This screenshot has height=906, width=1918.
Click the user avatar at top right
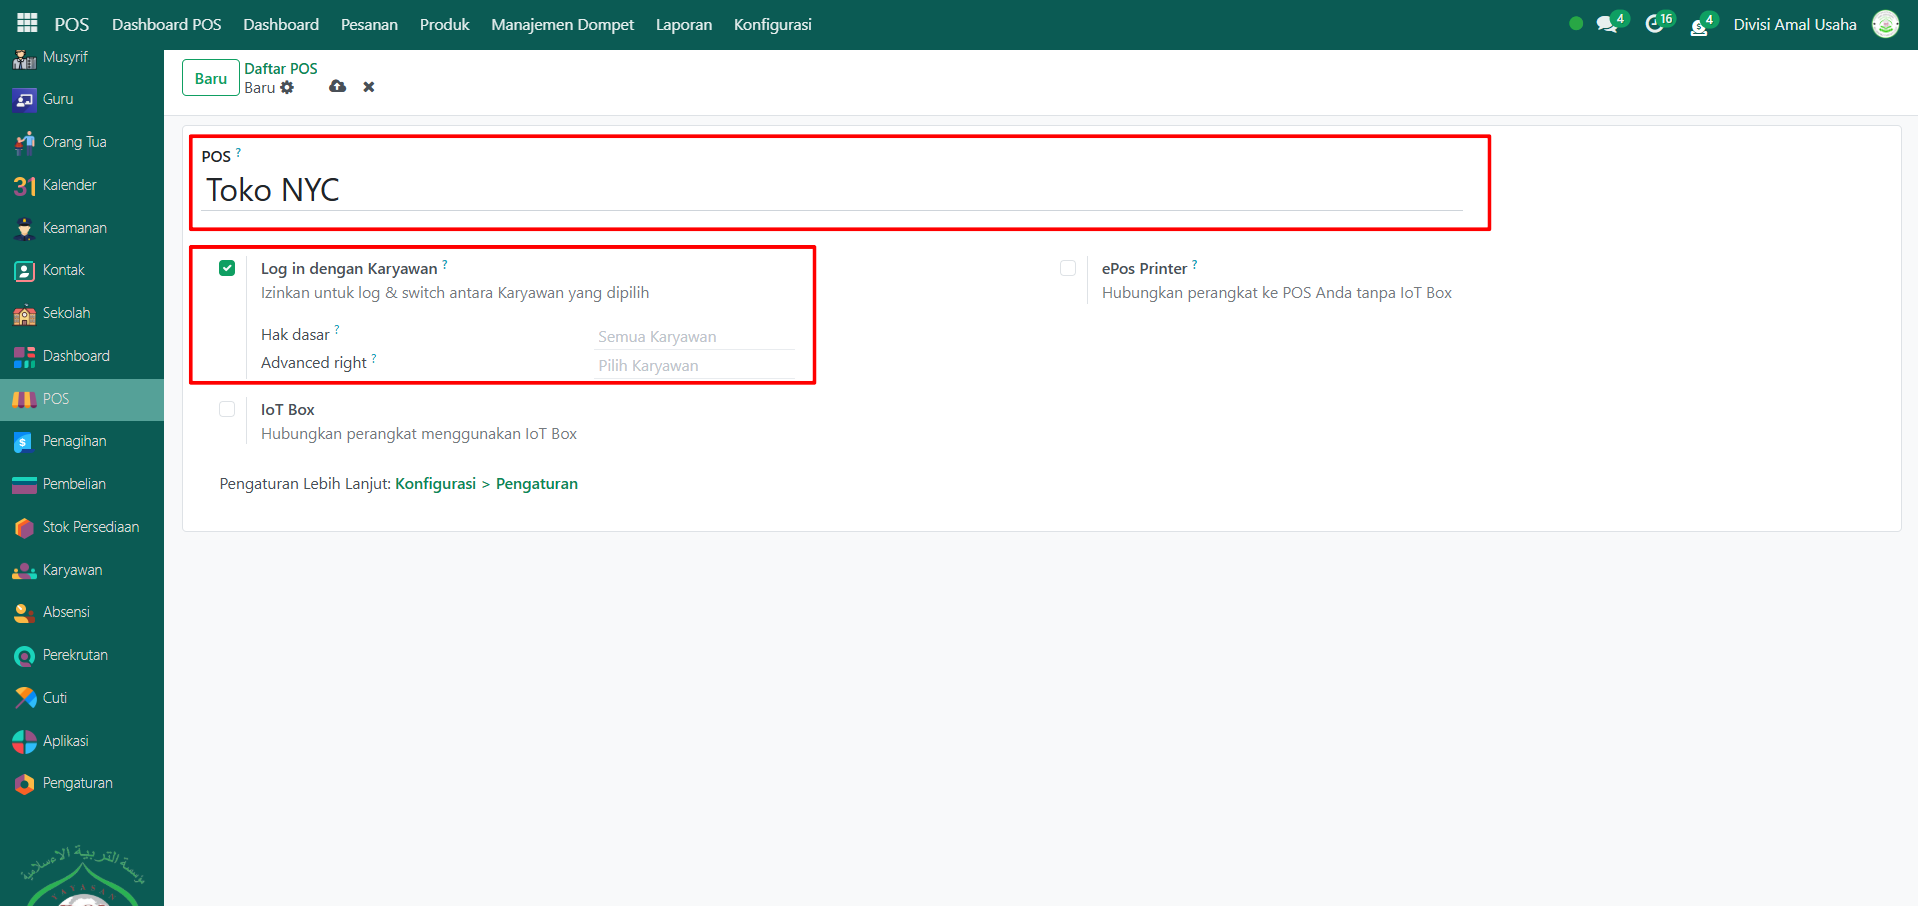(1885, 24)
